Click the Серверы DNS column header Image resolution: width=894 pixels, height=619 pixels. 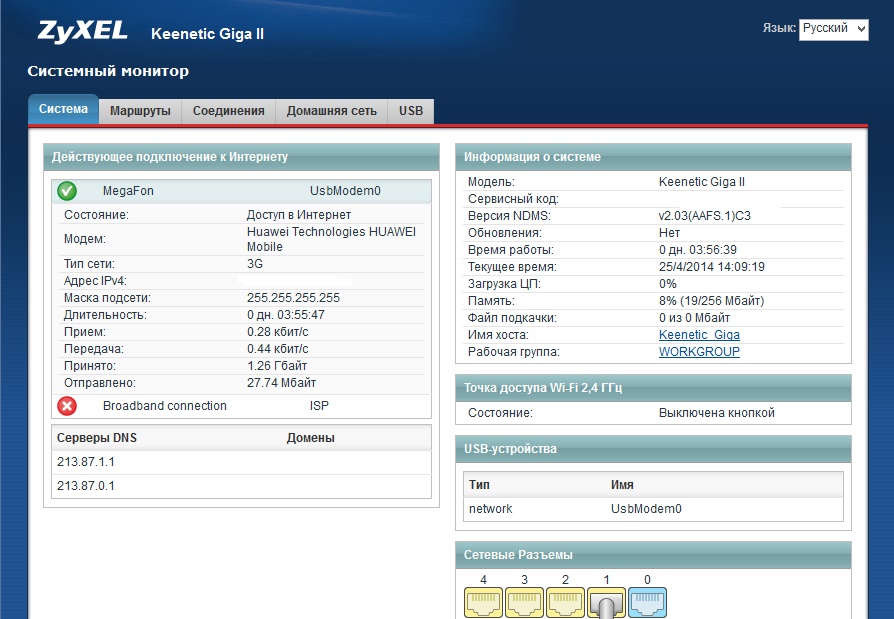(x=97, y=438)
